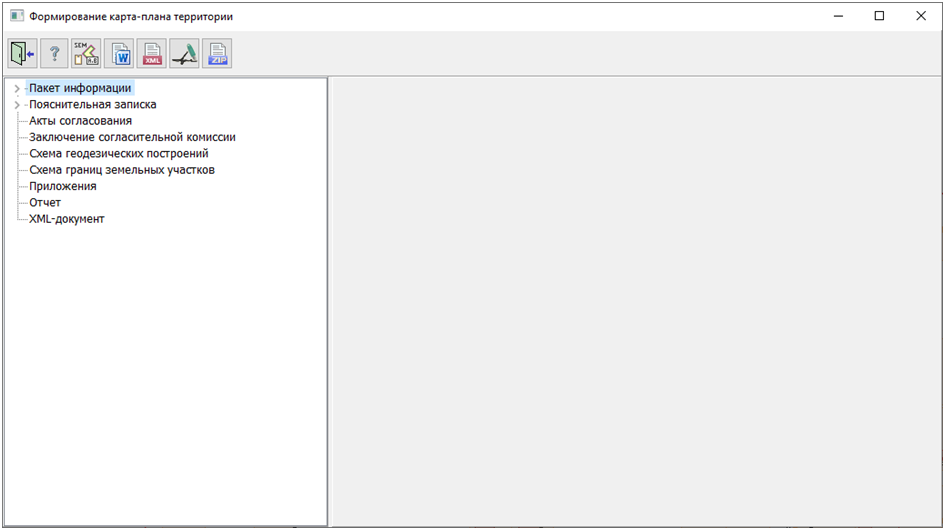
Task: Select the Отчет tree item
Action: pyautogui.click(x=45, y=203)
